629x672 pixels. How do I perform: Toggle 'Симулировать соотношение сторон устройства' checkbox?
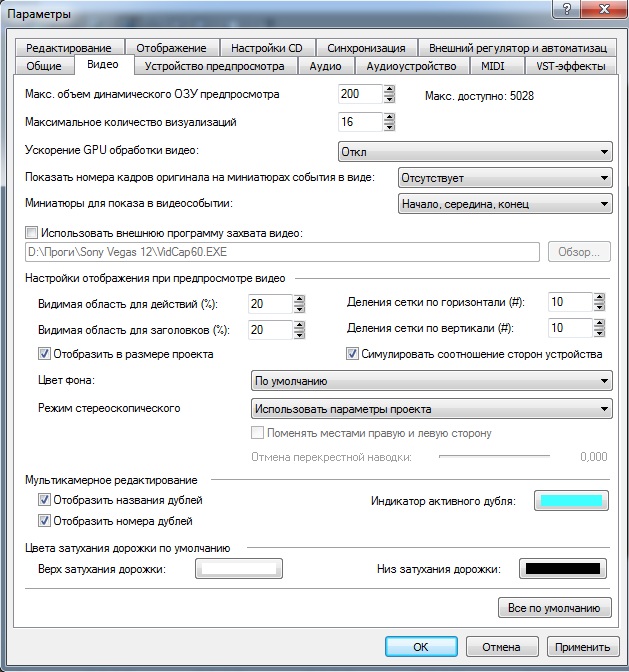coord(352,354)
